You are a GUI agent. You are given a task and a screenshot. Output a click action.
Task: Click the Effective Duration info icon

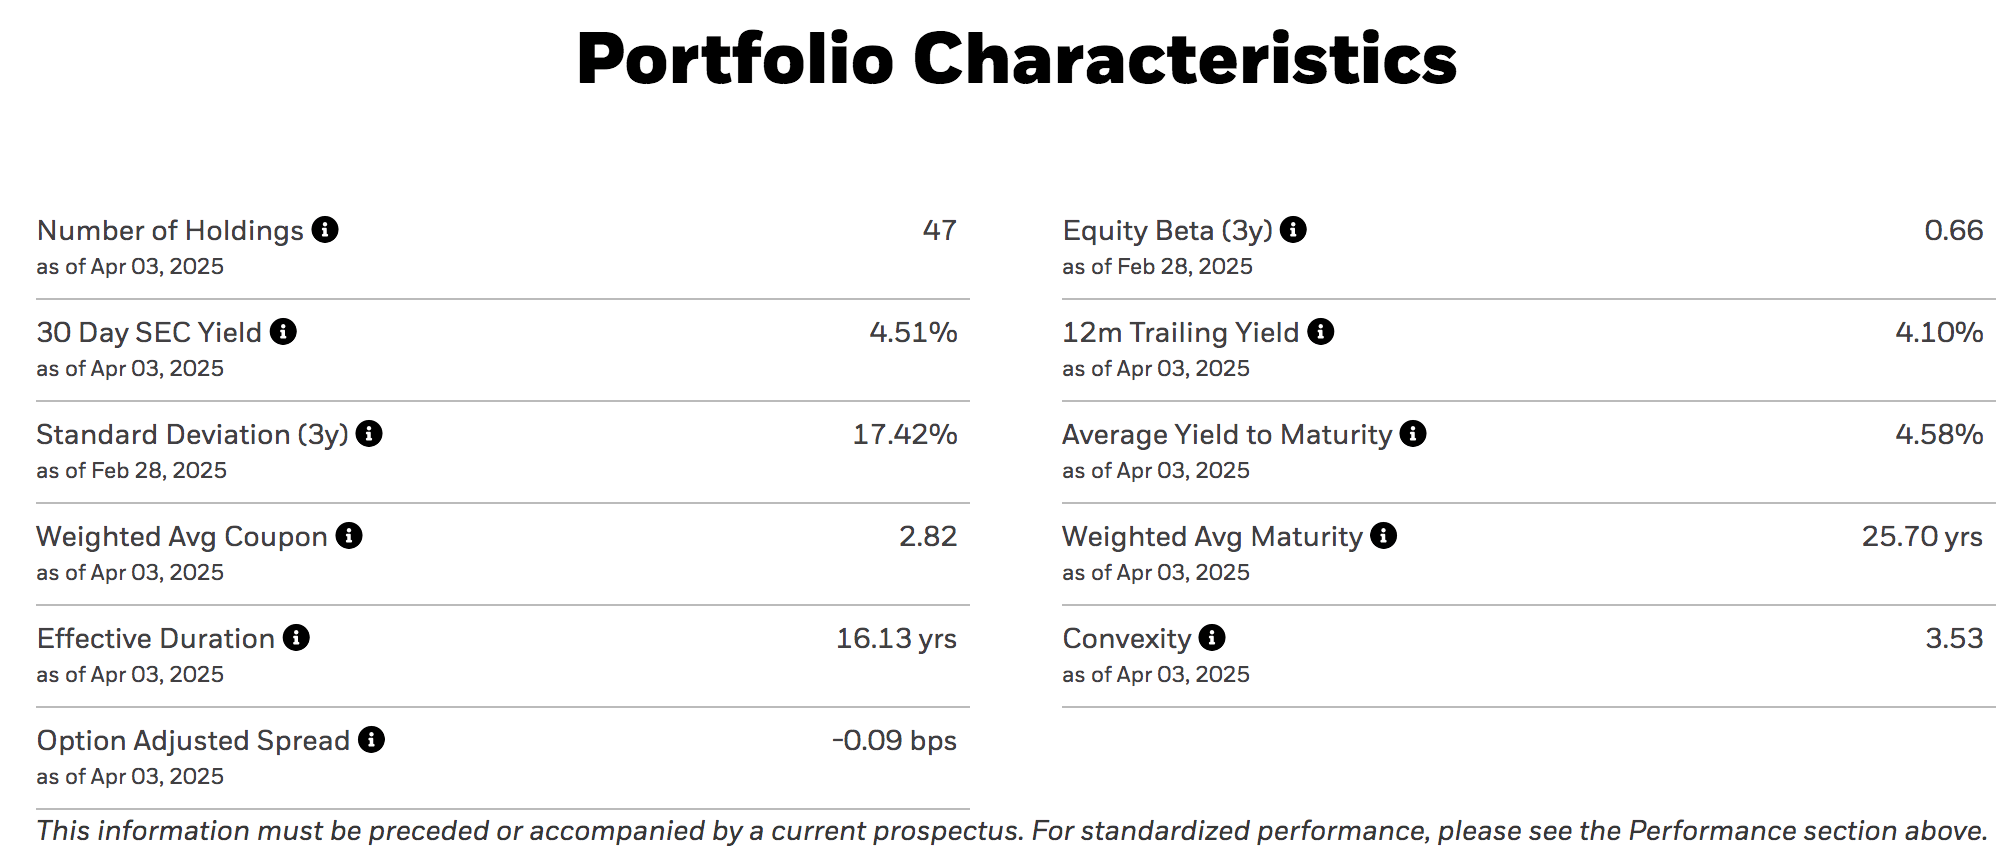point(297,639)
